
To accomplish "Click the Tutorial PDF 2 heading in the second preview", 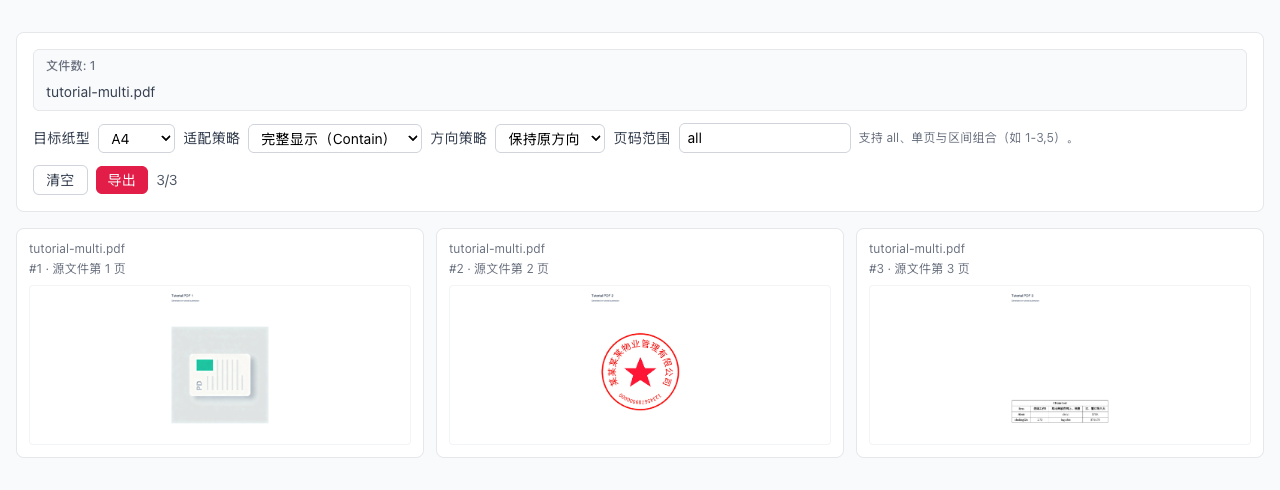I will [602, 296].
